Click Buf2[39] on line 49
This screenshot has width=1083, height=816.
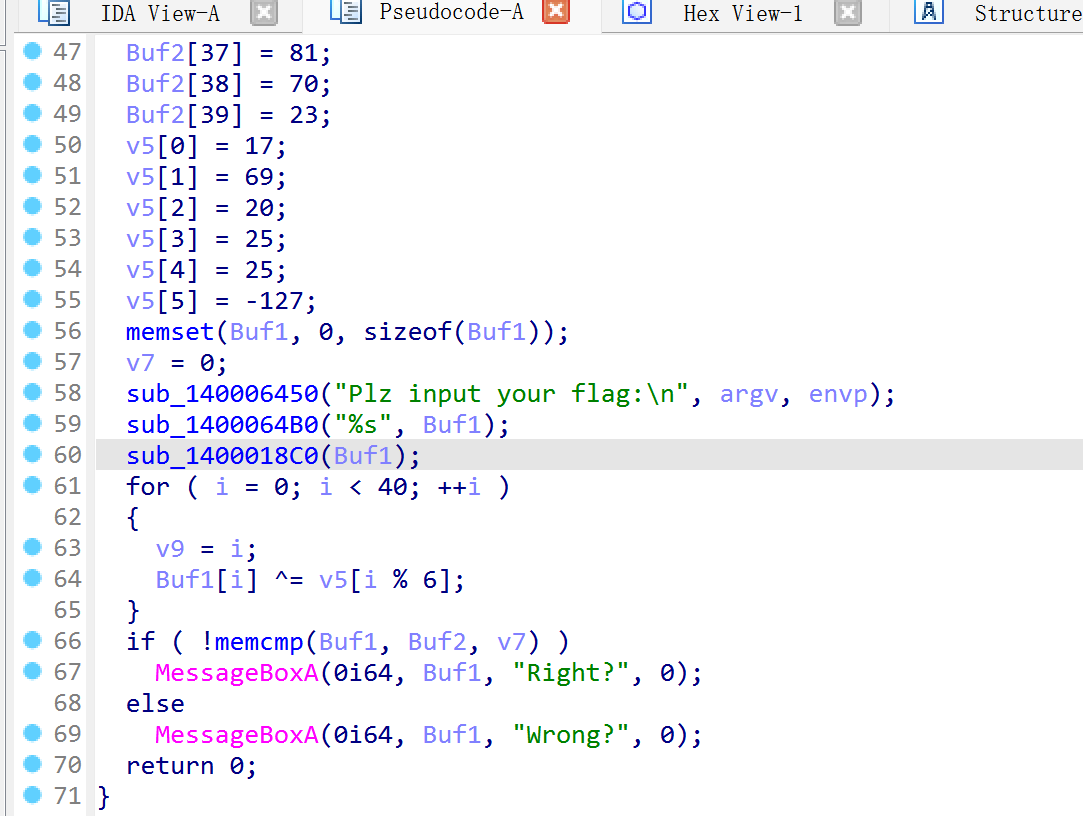point(184,115)
